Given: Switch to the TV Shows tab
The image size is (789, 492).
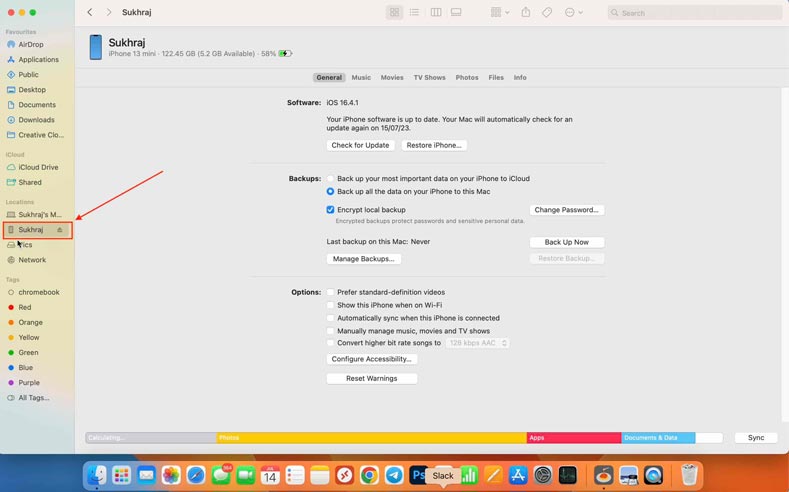Looking at the screenshot, I should point(429,77).
